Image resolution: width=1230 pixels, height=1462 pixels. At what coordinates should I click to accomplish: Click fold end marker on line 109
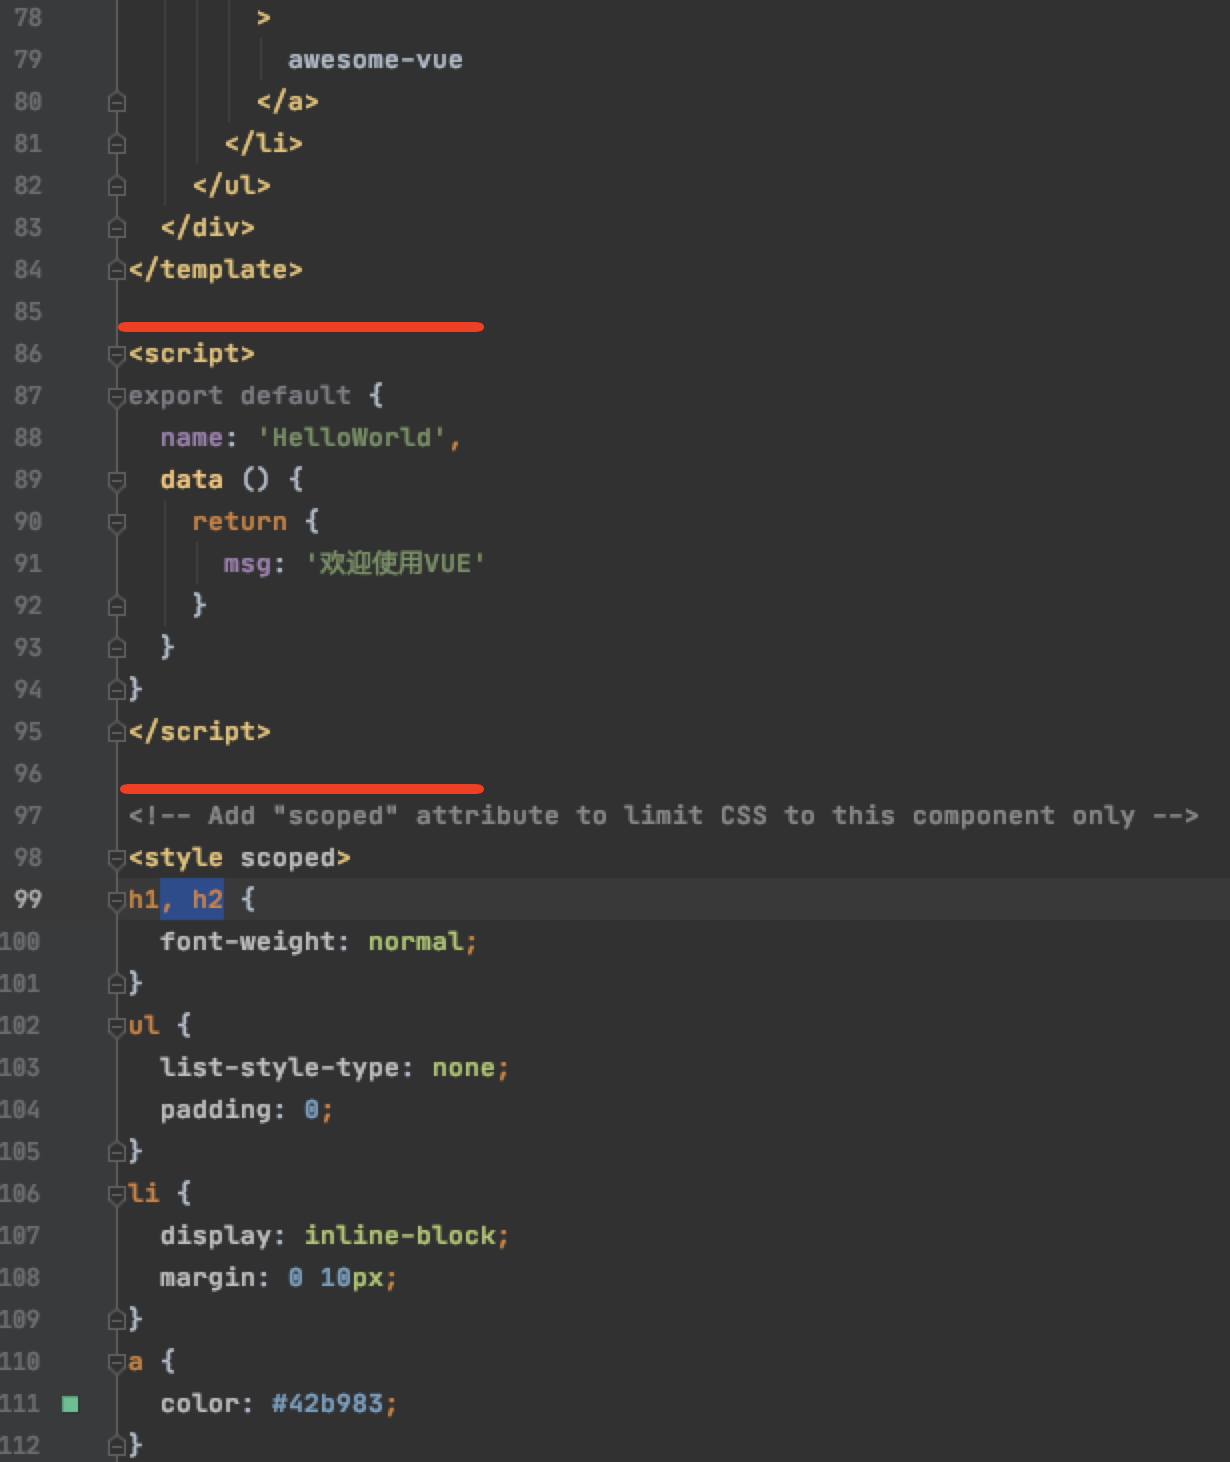point(117,1320)
